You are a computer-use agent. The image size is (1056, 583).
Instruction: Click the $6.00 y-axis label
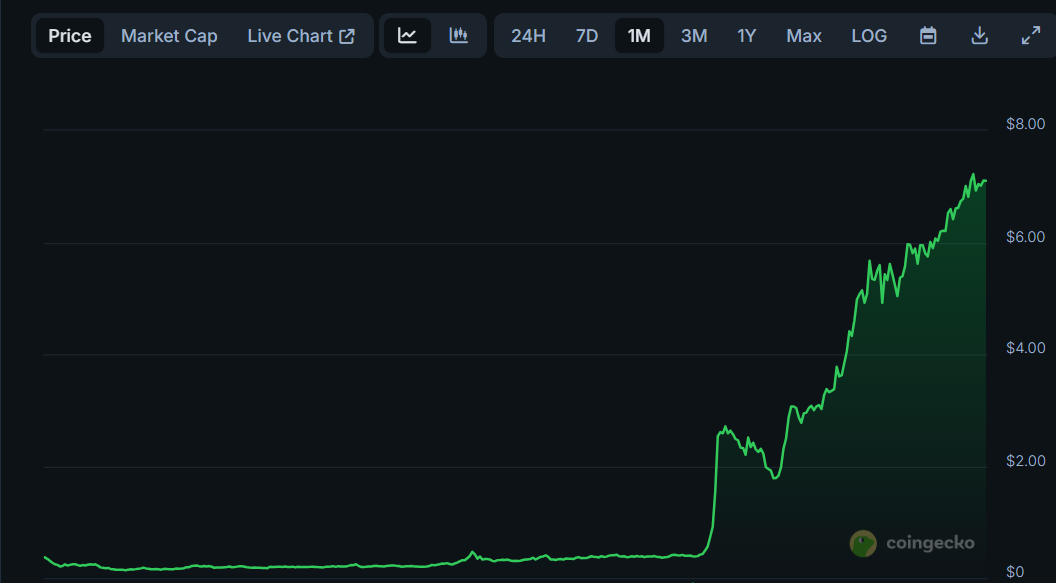click(x=1025, y=237)
